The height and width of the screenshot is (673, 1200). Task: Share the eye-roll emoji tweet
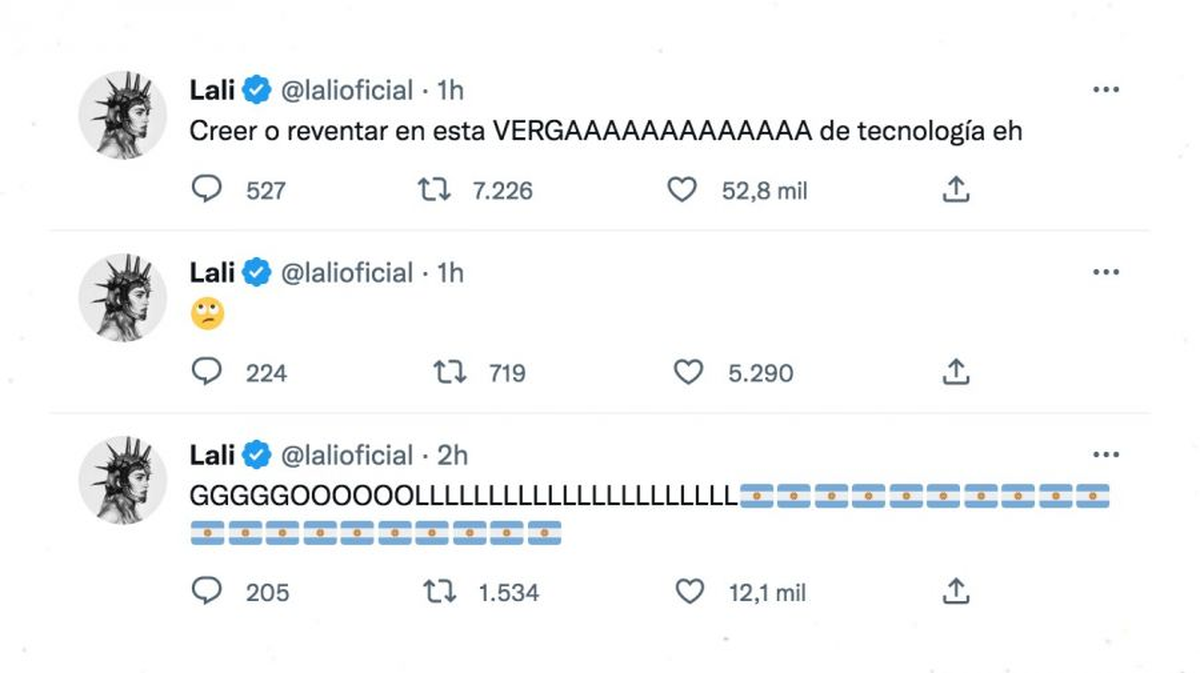pos(956,372)
